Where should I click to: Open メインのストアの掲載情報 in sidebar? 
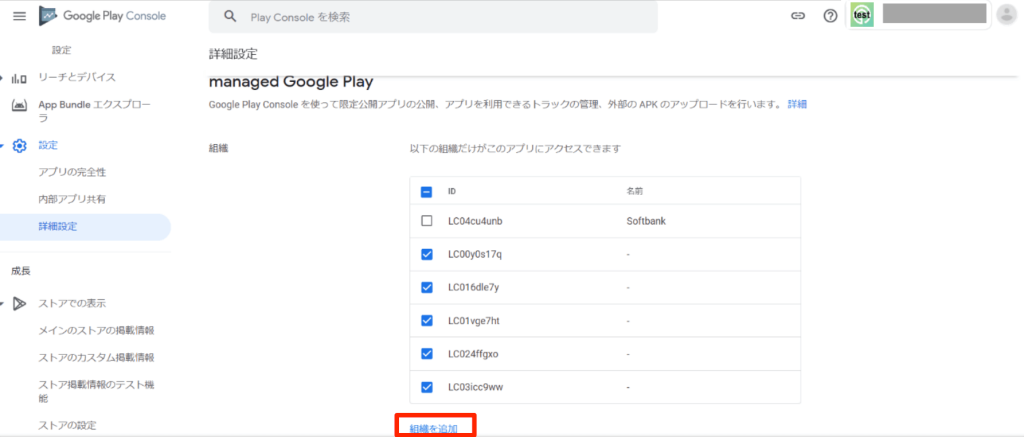pos(96,331)
